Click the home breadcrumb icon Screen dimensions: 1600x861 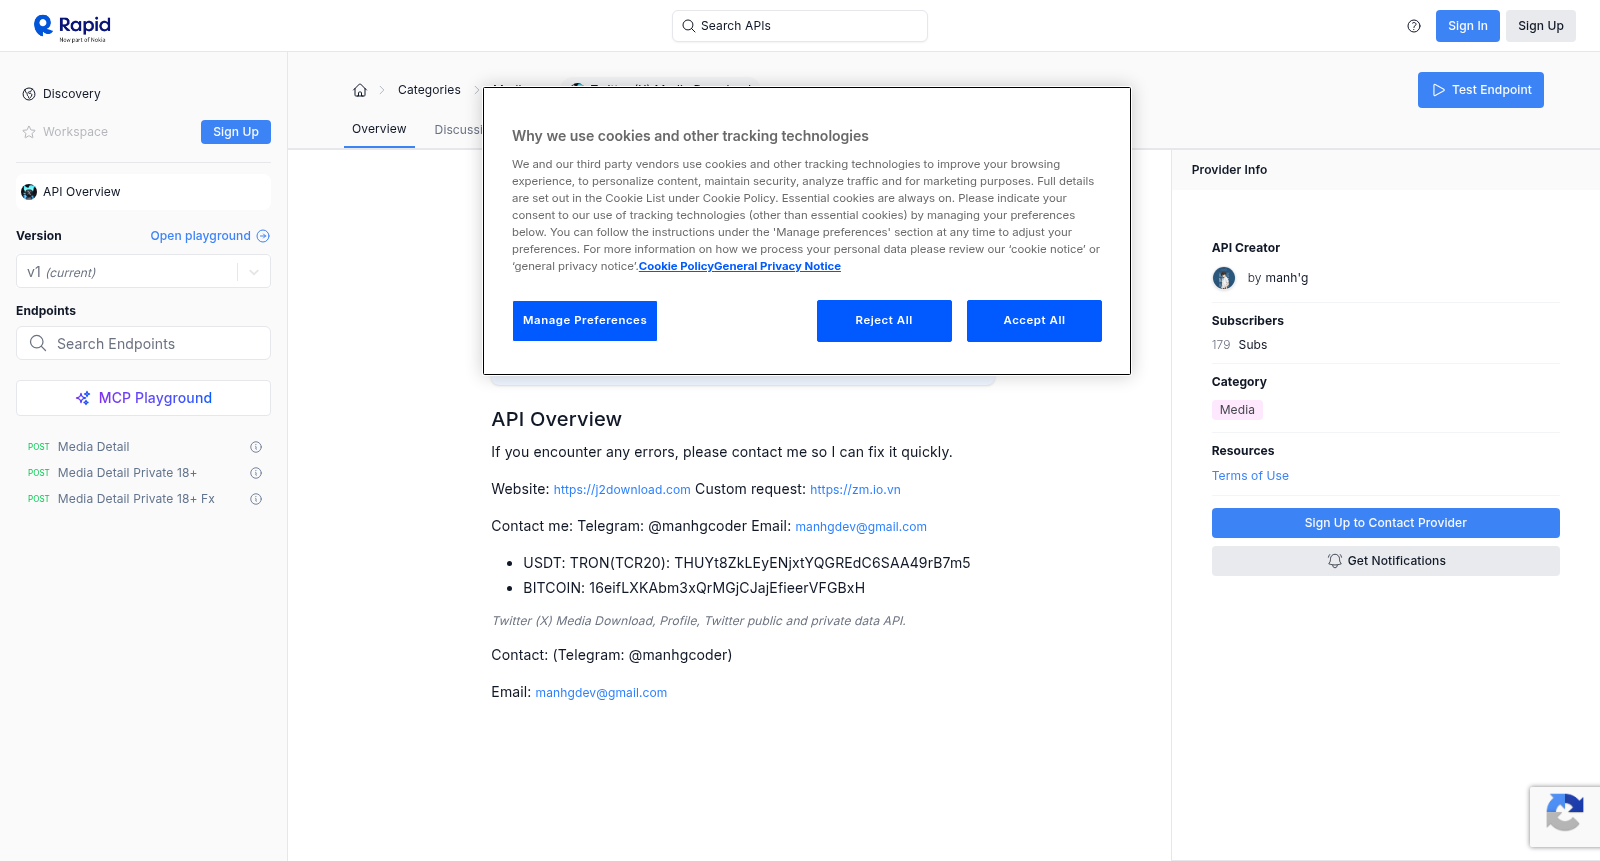pos(360,90)
